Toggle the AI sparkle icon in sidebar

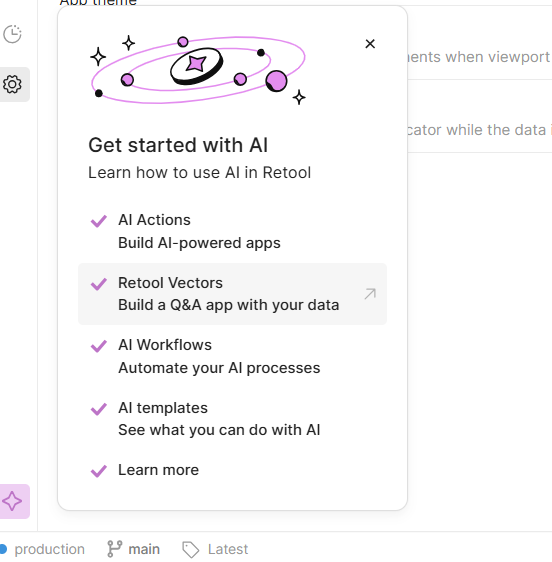[x=12, y=501]
